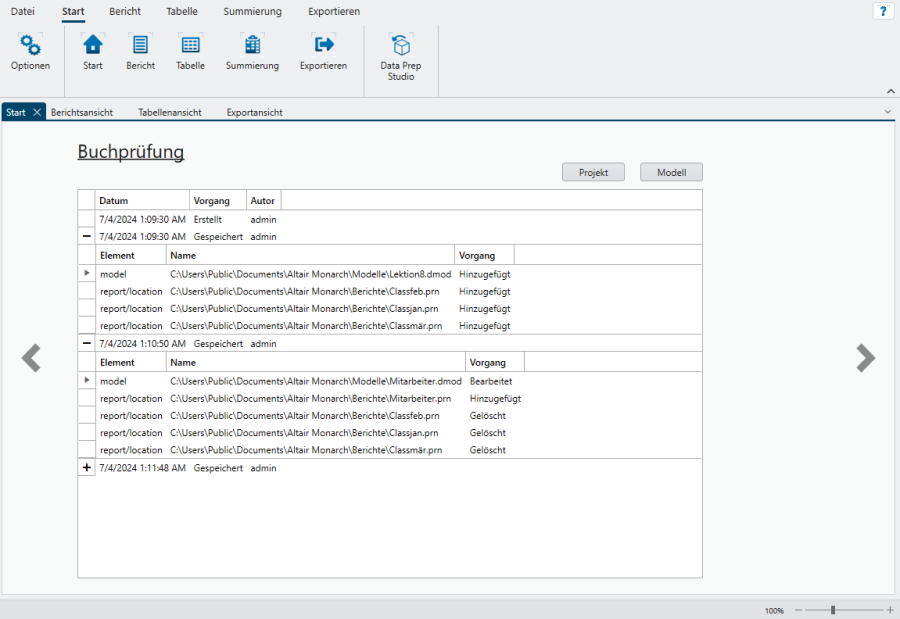Click the Projekt button
Viewport: 900px width, 619px height.
[x=593, y=172]
